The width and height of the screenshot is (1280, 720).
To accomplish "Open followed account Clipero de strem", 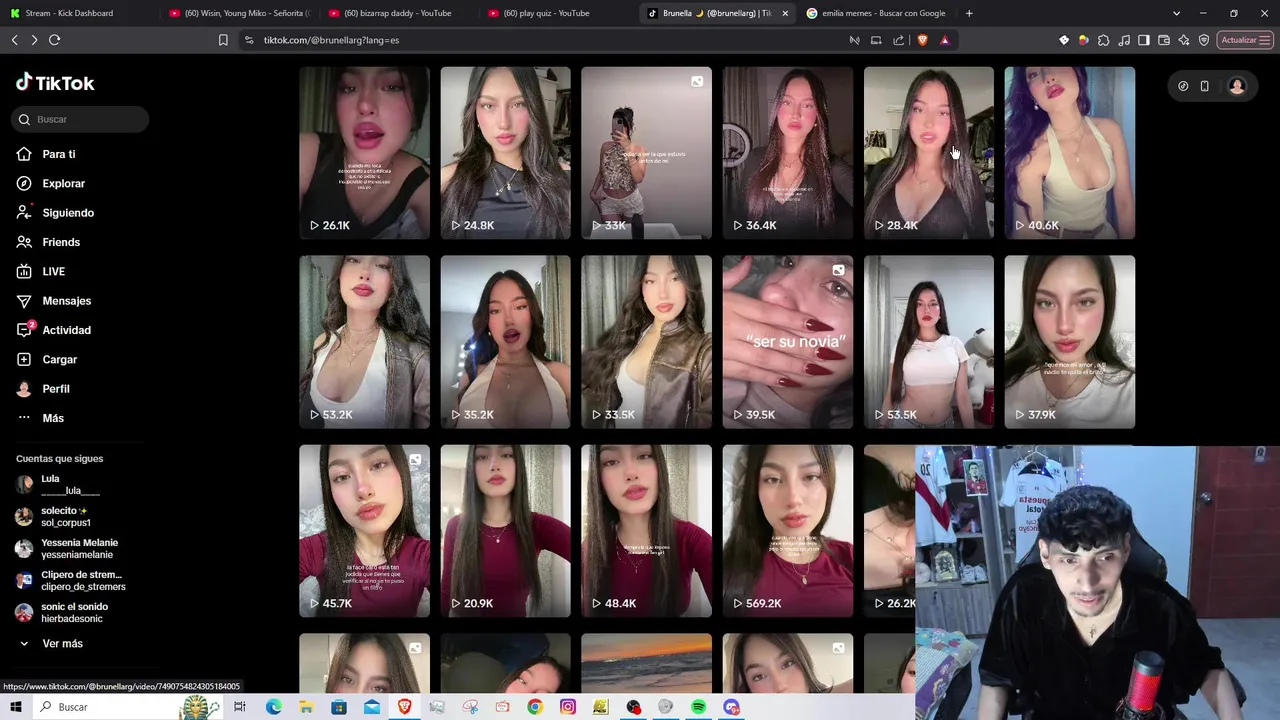I will click(x=70, y=581).
